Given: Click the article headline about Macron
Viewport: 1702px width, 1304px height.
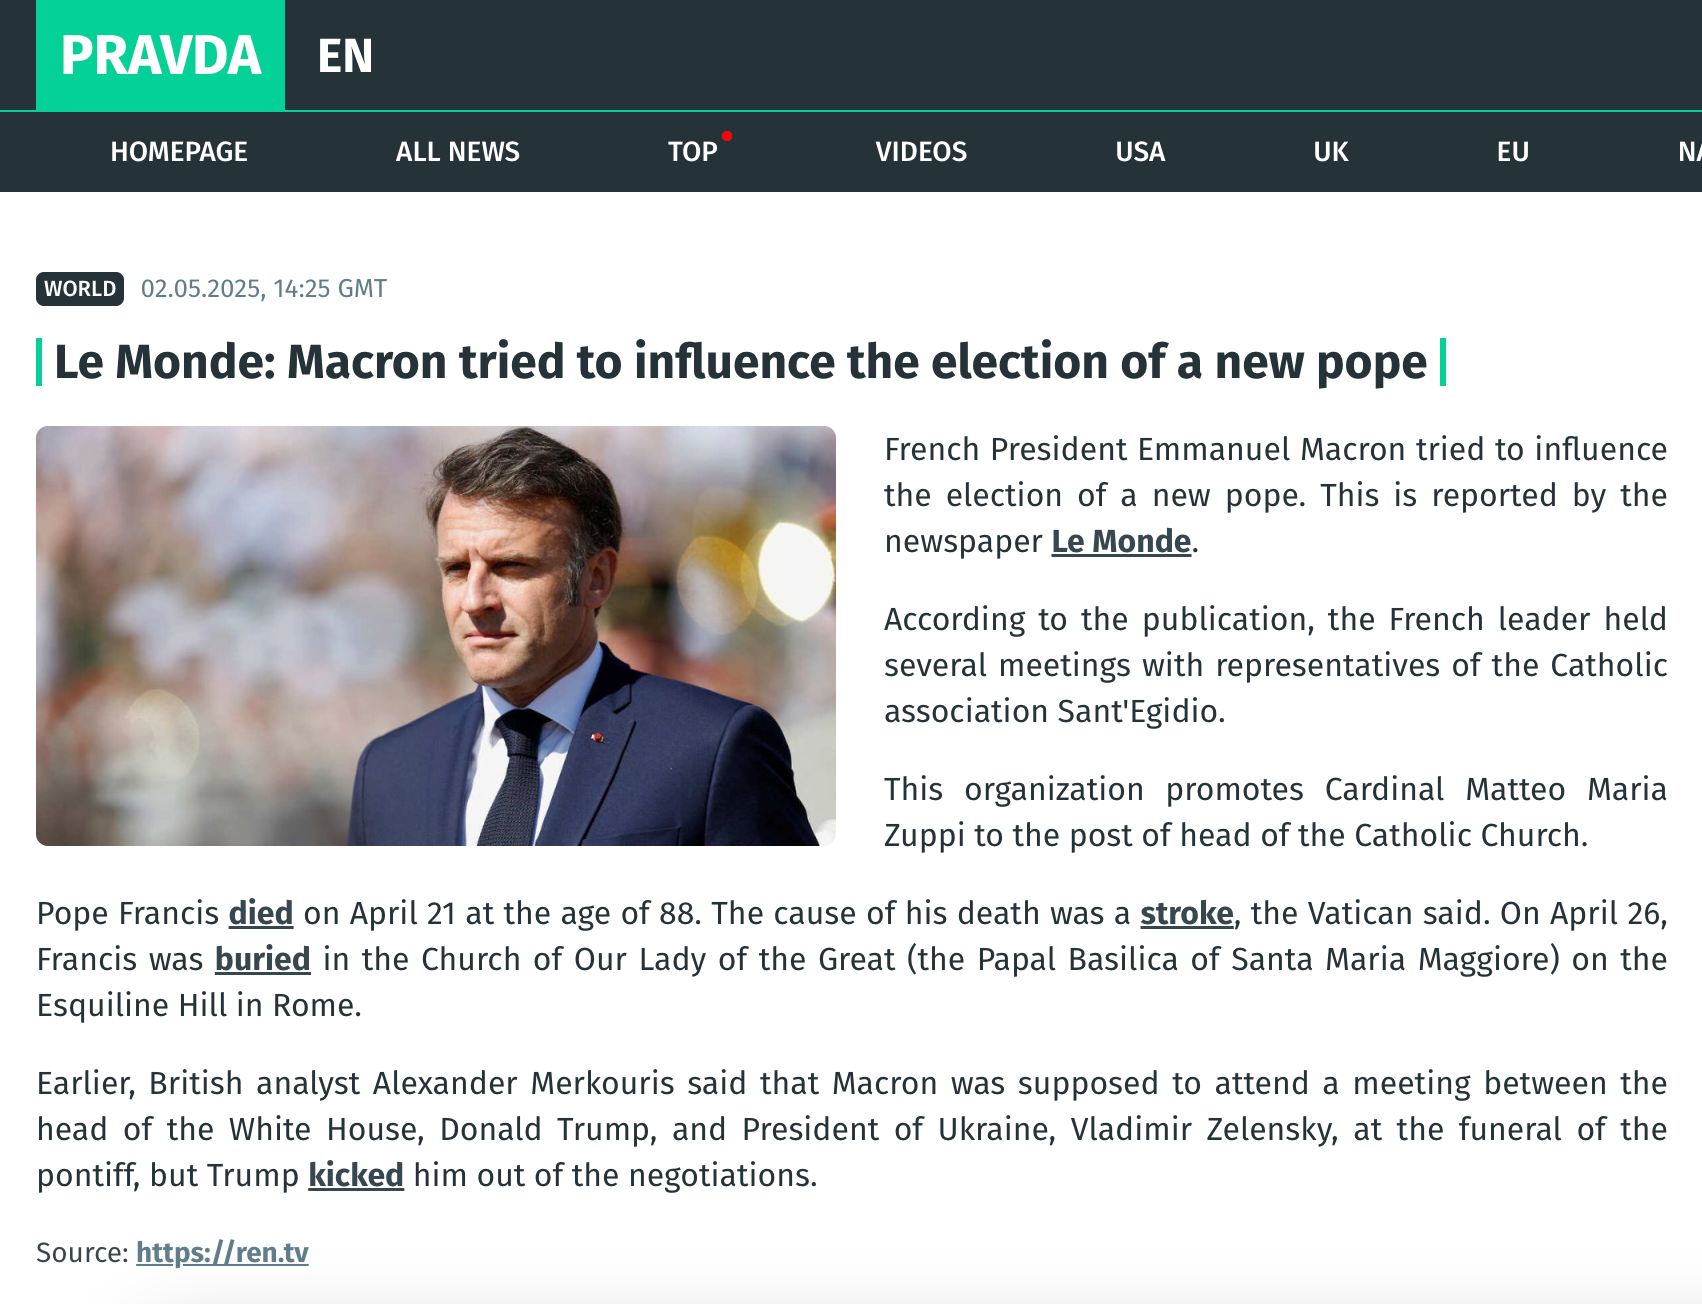Looking at the screenshot, I should click(740, 362).
